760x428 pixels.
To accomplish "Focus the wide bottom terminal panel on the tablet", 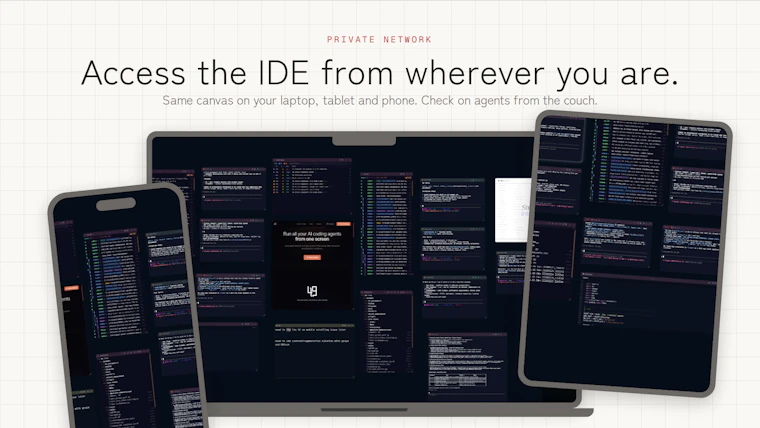I will click(648, 301).
